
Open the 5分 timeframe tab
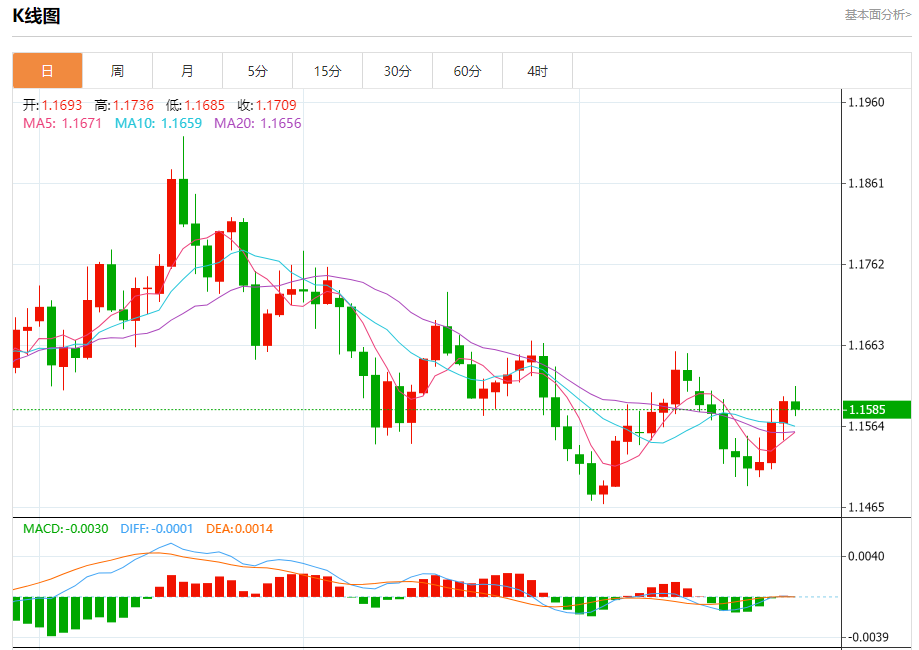pos(257,71)
